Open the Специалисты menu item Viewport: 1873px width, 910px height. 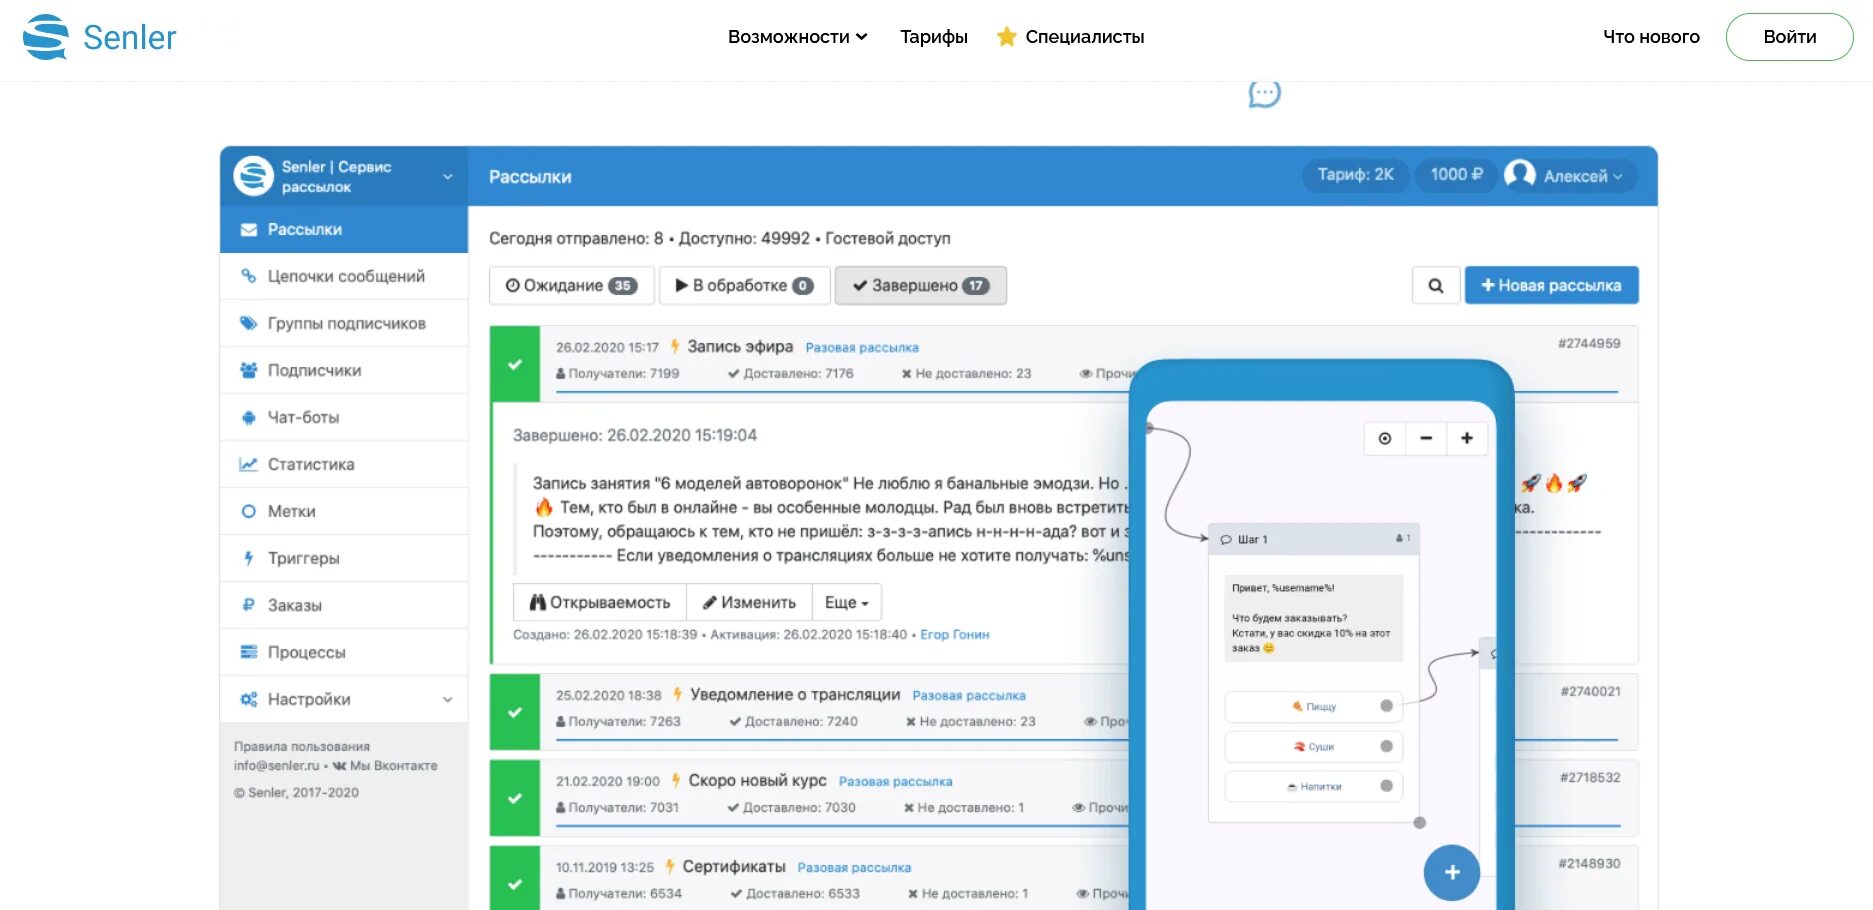coord(1084,37)
